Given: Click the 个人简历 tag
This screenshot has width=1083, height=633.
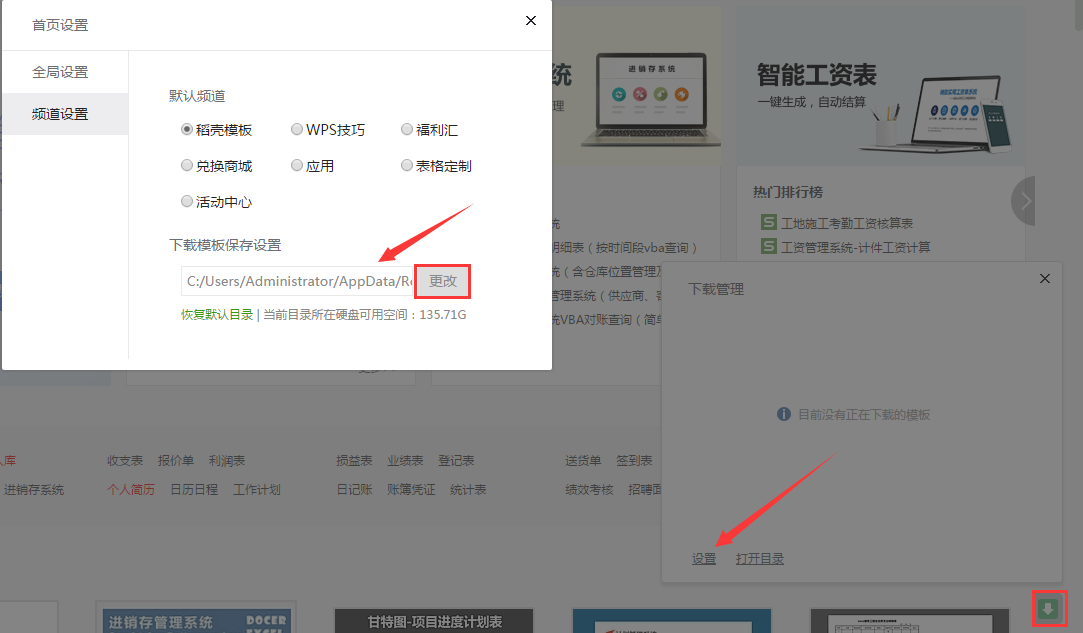Looking at the screenshot, I should 131,489.
